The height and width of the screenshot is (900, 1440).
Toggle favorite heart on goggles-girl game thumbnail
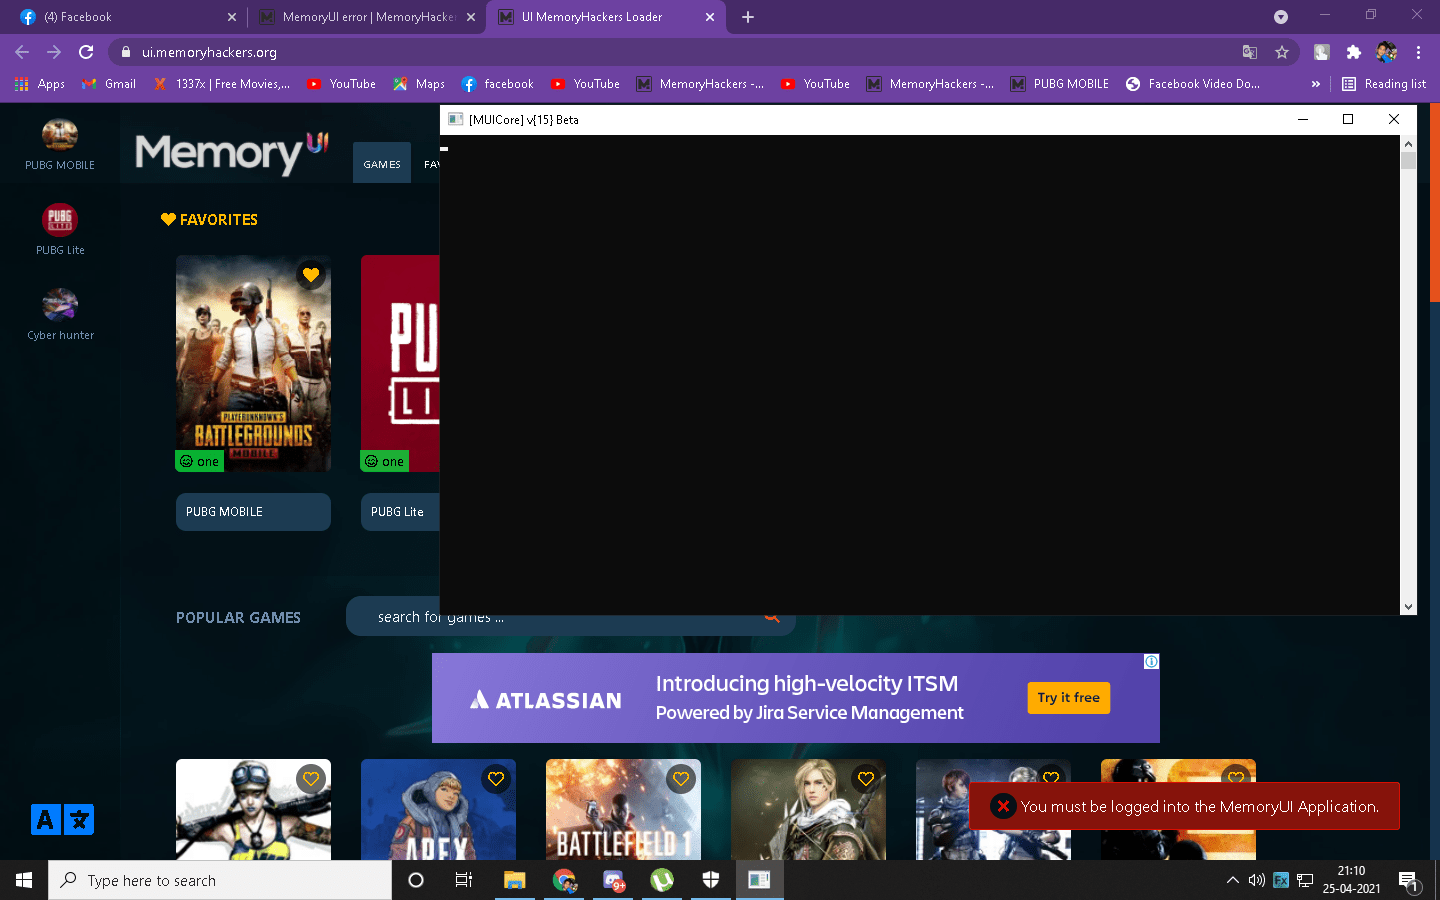(311, 779)
